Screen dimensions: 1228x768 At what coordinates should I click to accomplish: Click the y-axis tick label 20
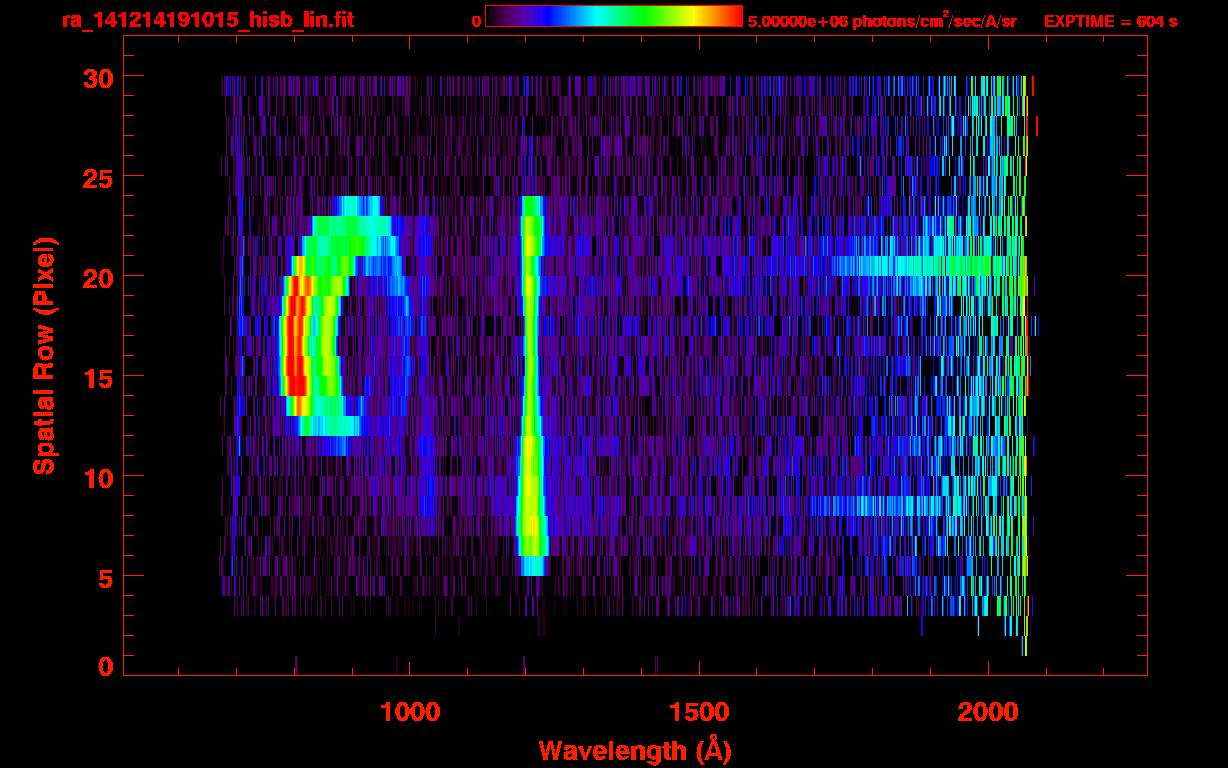[97, 277]
